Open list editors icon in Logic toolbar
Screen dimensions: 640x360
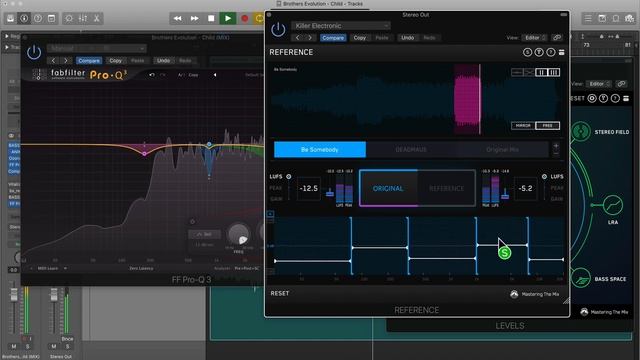588,18
